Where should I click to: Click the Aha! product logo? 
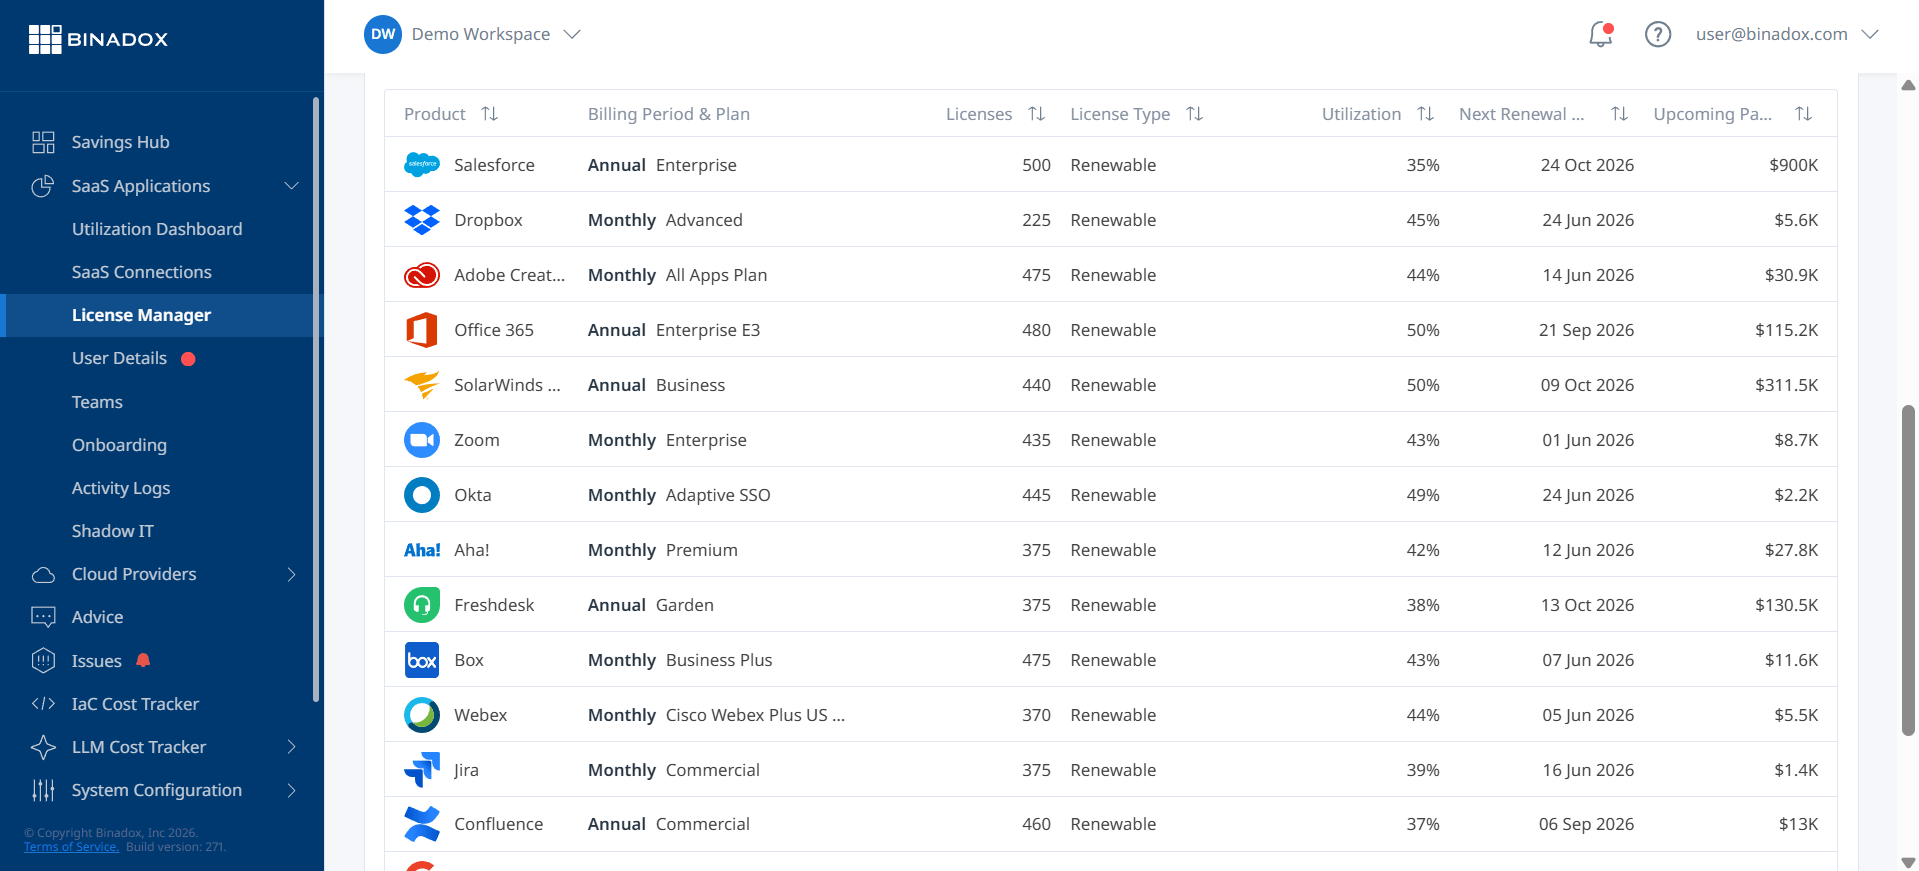coord(422,550)
